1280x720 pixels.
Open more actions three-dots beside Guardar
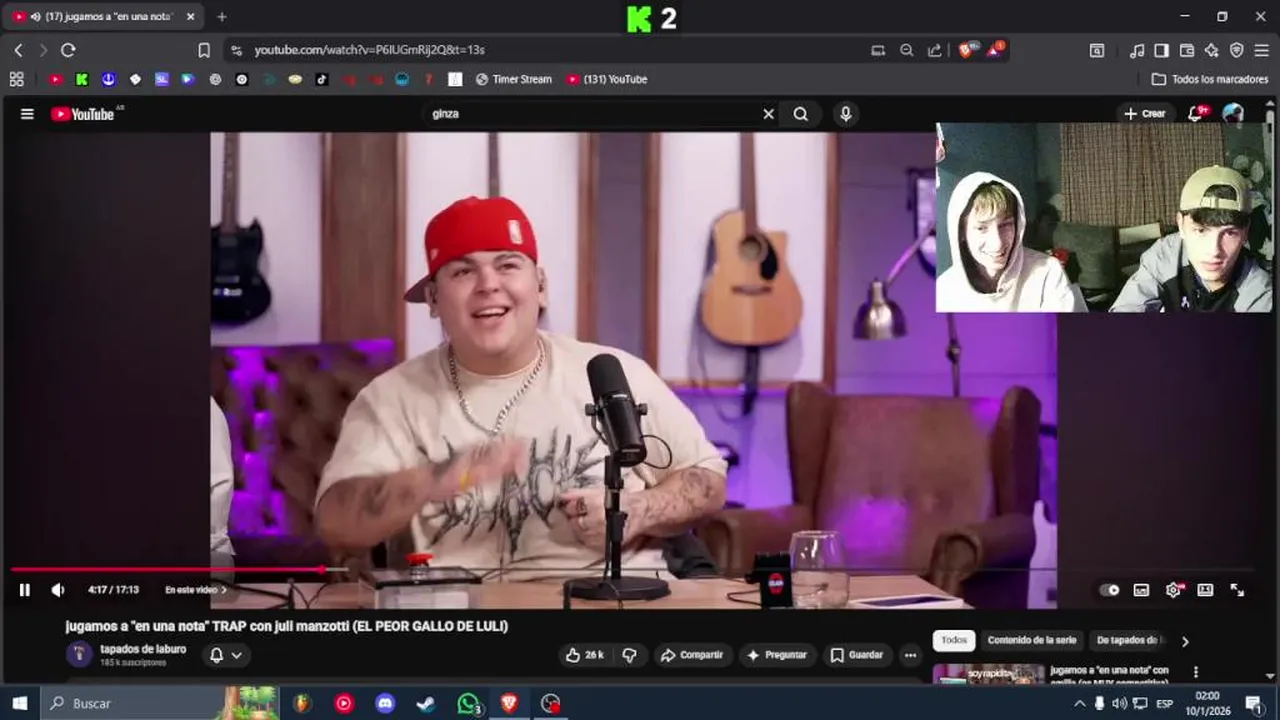point(910,655)
